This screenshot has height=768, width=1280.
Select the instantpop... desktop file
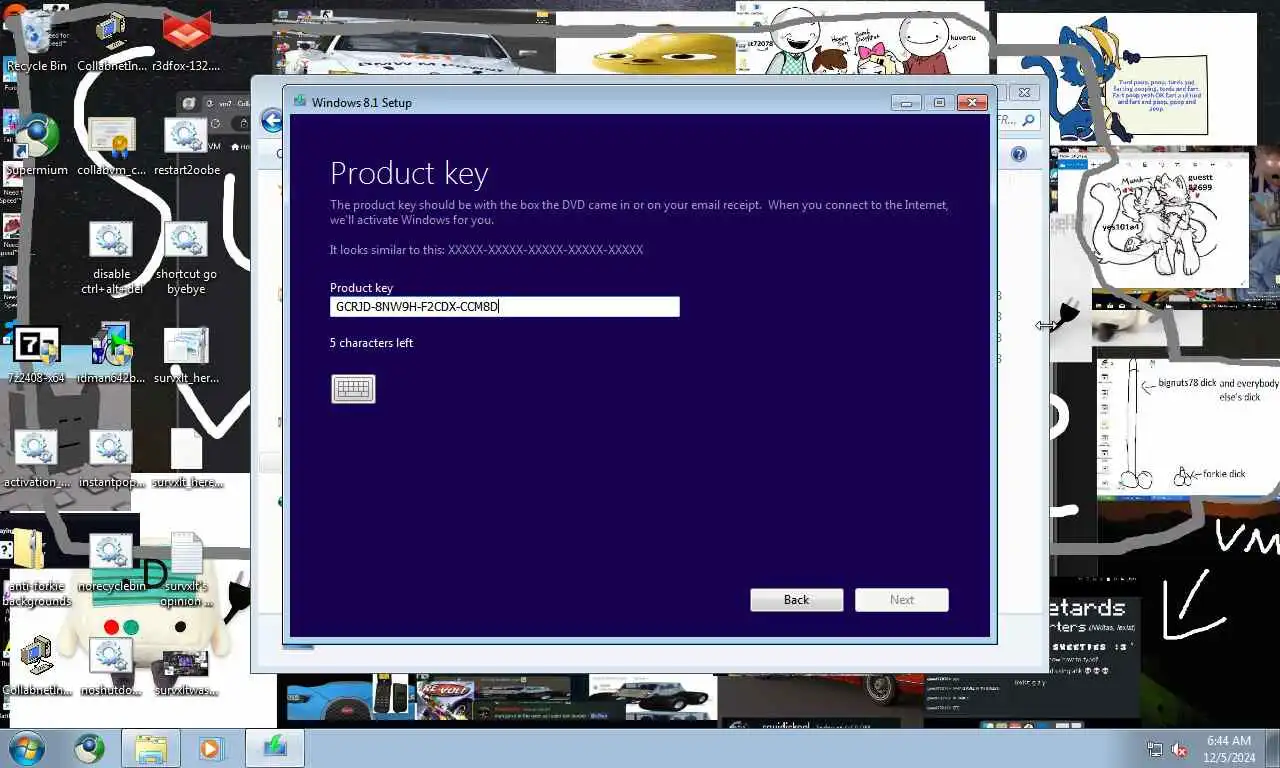coord(111,458)
